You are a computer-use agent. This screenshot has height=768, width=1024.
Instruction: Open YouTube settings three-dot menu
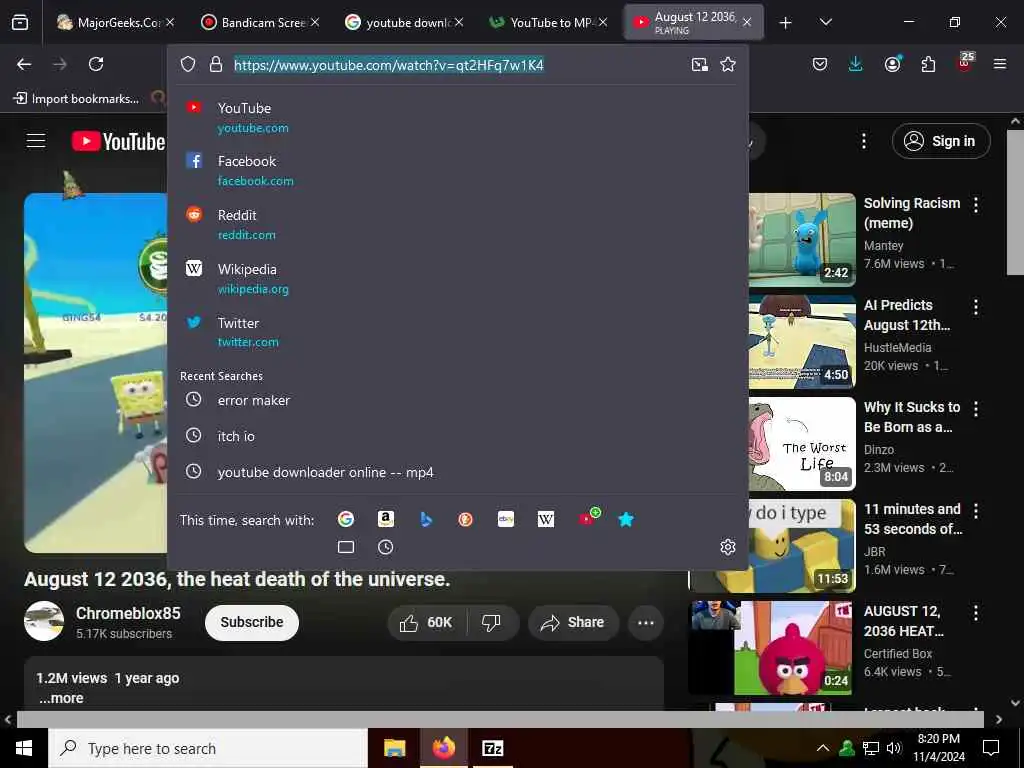coord(863,141)
